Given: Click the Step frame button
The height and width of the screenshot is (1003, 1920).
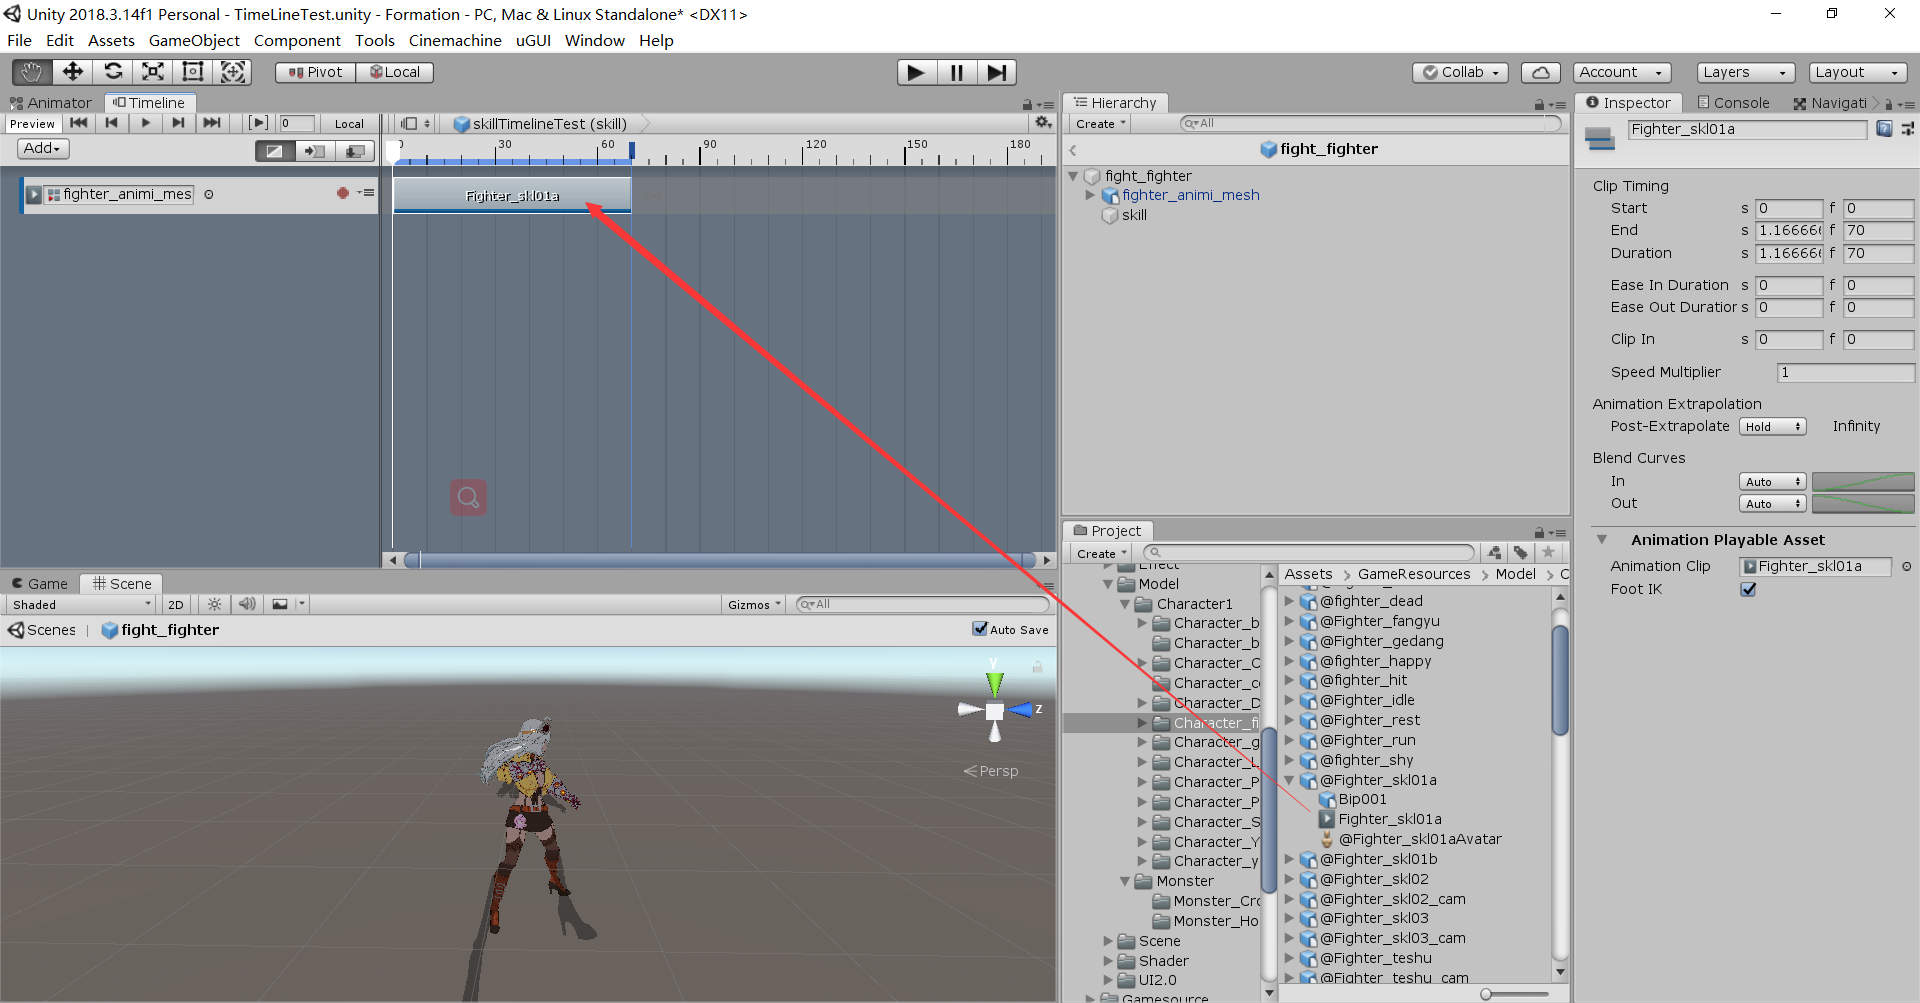Looking at the screenshot, I should coord(997,72).
